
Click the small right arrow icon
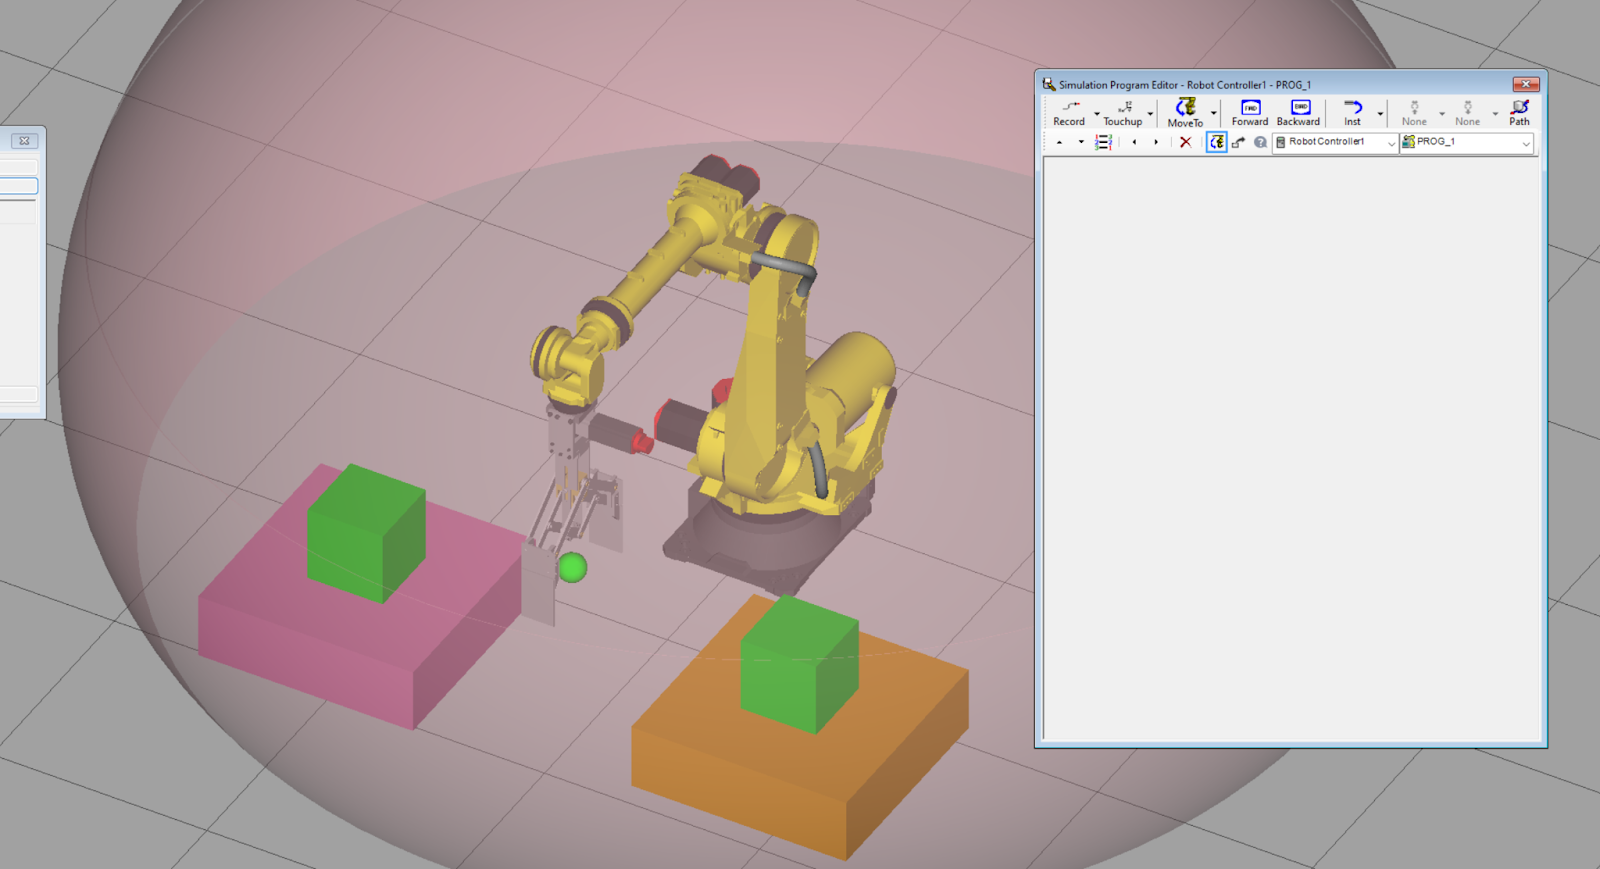(x=1156, y=143)
